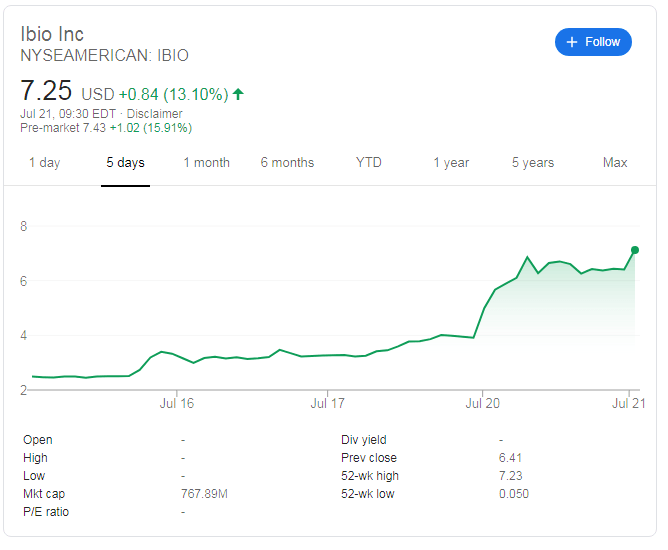Switch to the 1 year tab
This screenshot has width=668, height=550.
click(451, 163)
